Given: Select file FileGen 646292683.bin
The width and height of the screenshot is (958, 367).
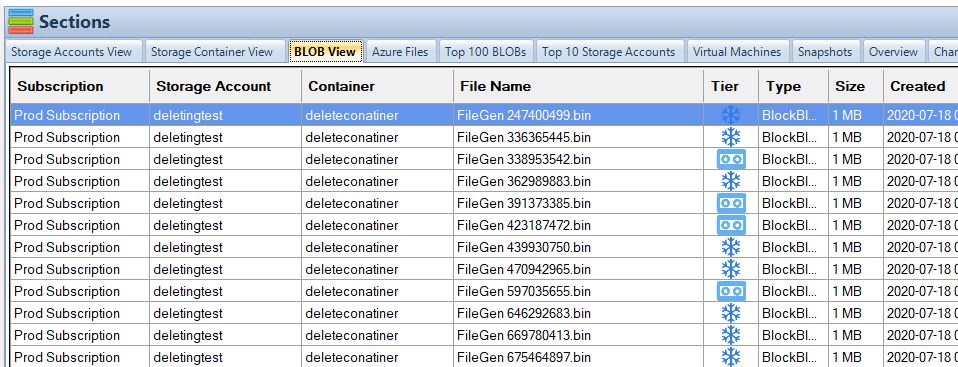Looking at the screenshot, I should click(x=524, y=313).
